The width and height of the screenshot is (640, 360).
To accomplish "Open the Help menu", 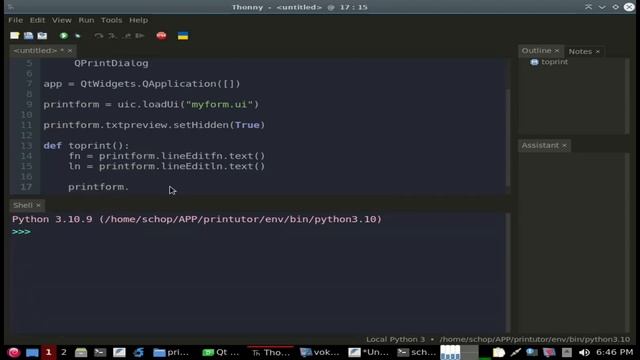I will (x=138, y=20).
